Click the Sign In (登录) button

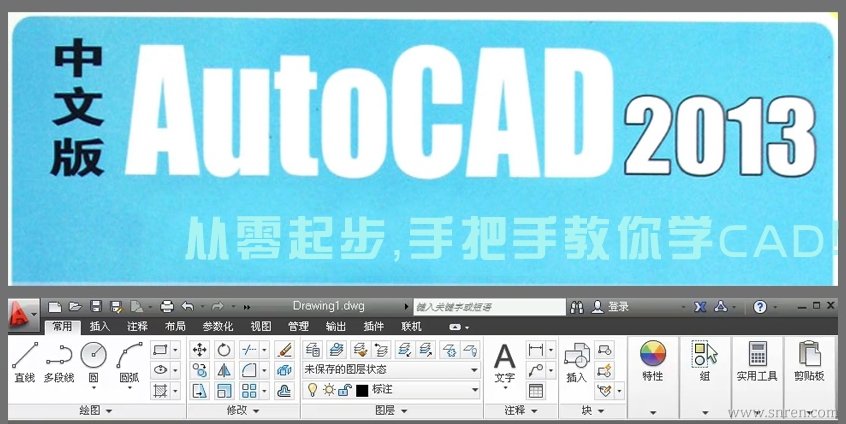pyautogui.click(x=611, y=307)
